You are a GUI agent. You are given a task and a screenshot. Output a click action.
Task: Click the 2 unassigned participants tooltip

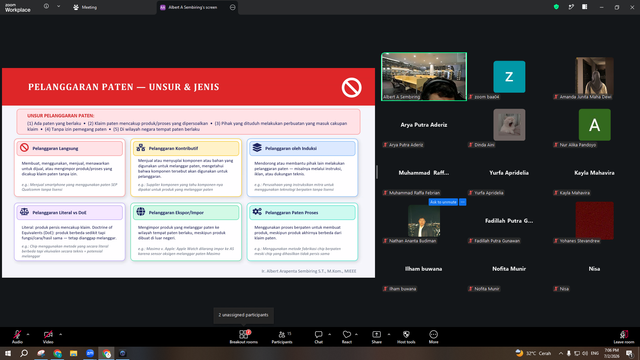[x=243, y=315]
